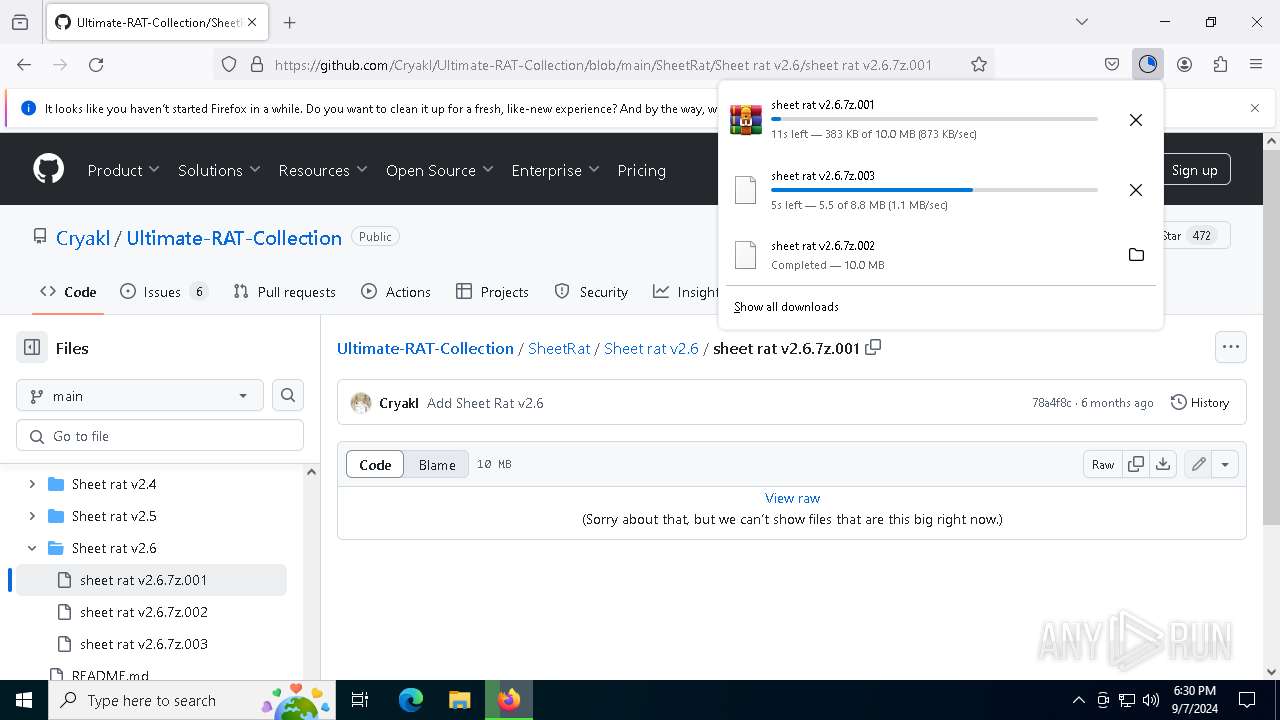The image size is (1280, 720).
Task: Switch to the Code view toggle
Action: (x=375, y=464)
